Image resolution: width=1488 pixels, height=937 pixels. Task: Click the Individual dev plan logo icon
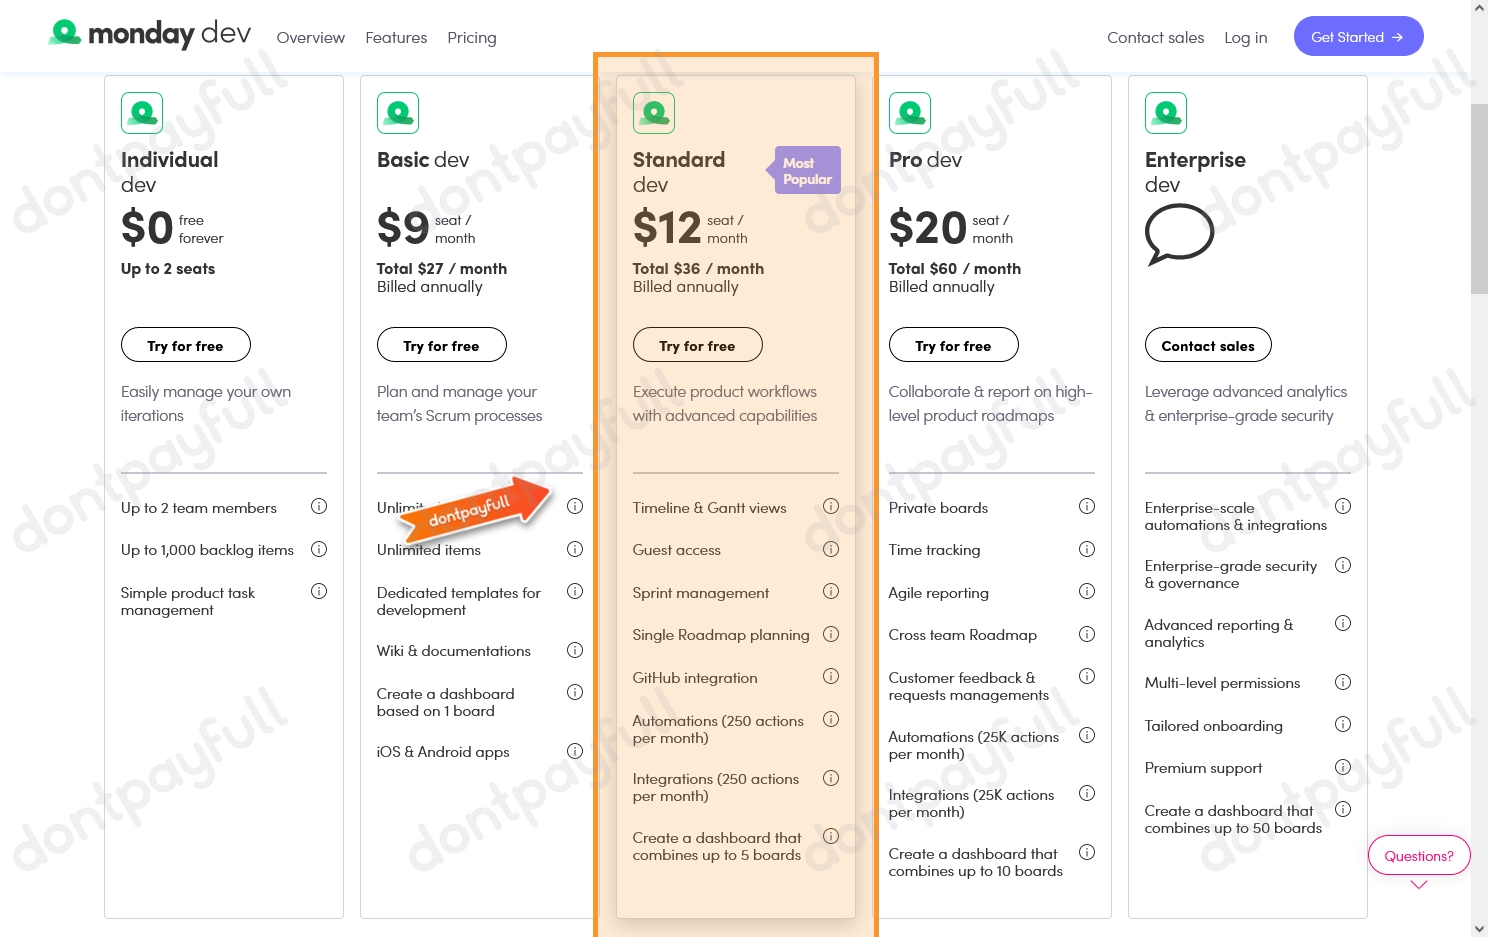pos(141,112)
